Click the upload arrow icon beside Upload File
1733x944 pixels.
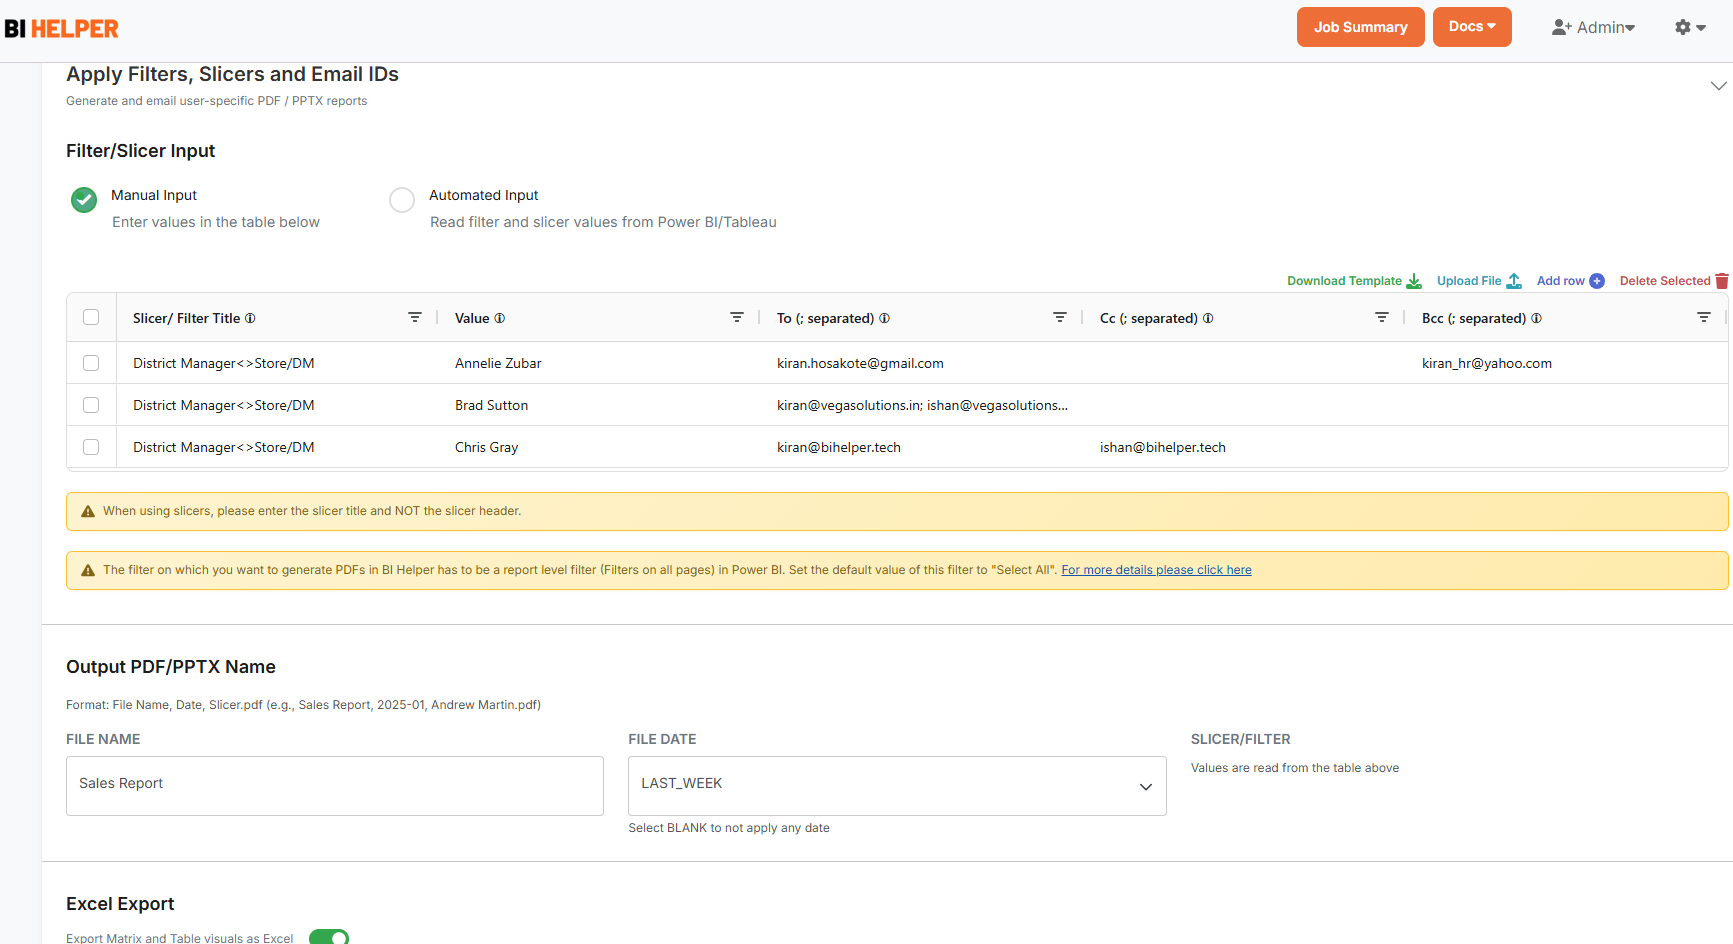(1514, 281)
